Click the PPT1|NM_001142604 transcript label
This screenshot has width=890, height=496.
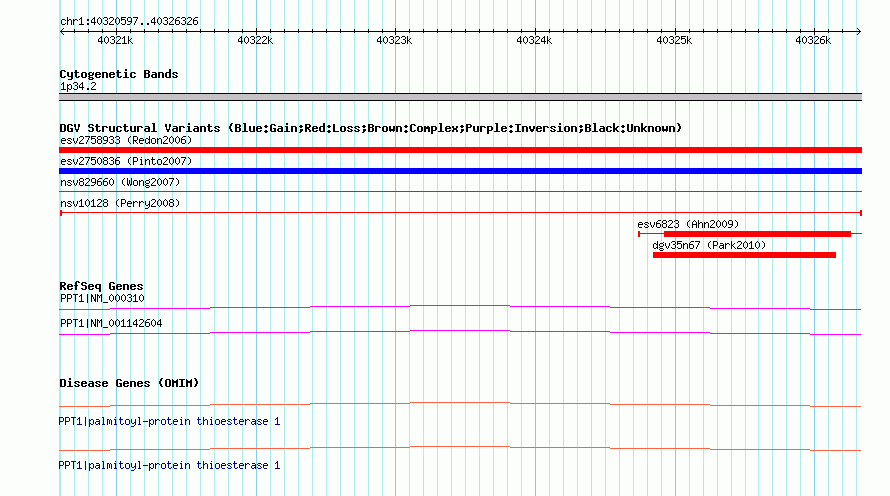(111, 323)
